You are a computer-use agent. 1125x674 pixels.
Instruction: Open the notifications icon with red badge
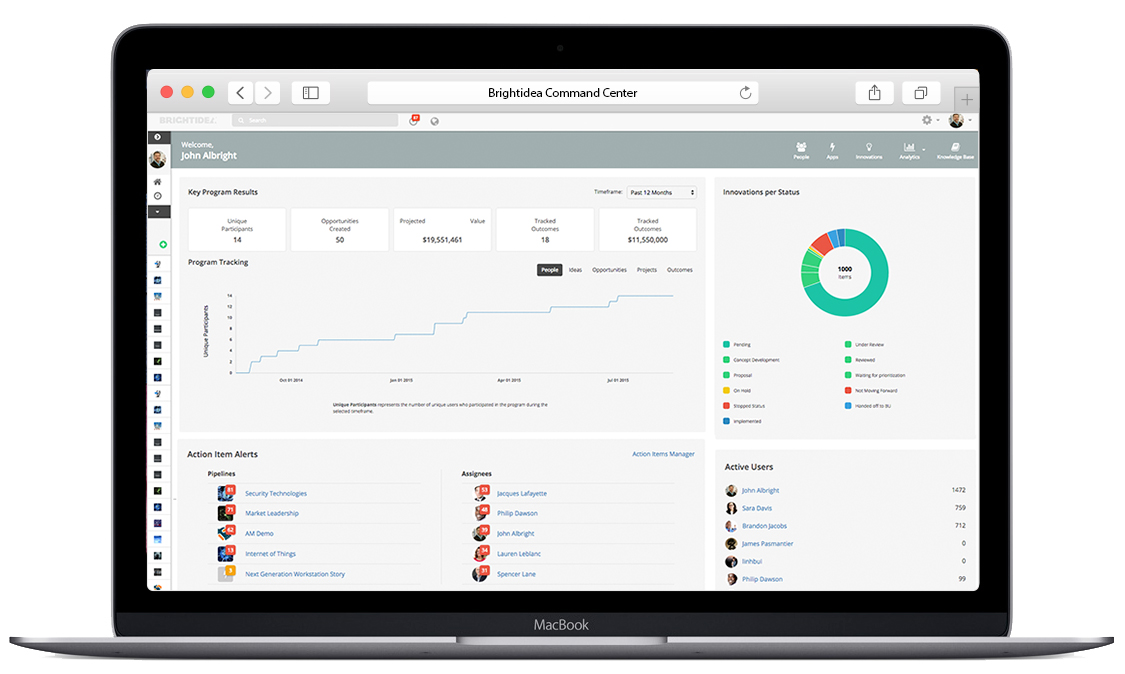pyautogui.click(x=414, y=121)
